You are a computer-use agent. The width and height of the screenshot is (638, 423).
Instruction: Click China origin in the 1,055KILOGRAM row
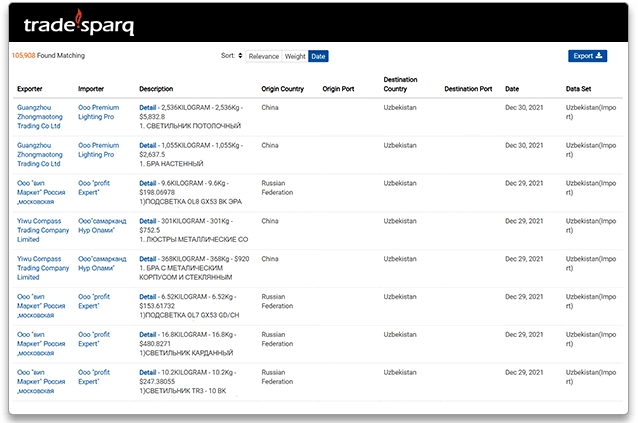(270, 146)
